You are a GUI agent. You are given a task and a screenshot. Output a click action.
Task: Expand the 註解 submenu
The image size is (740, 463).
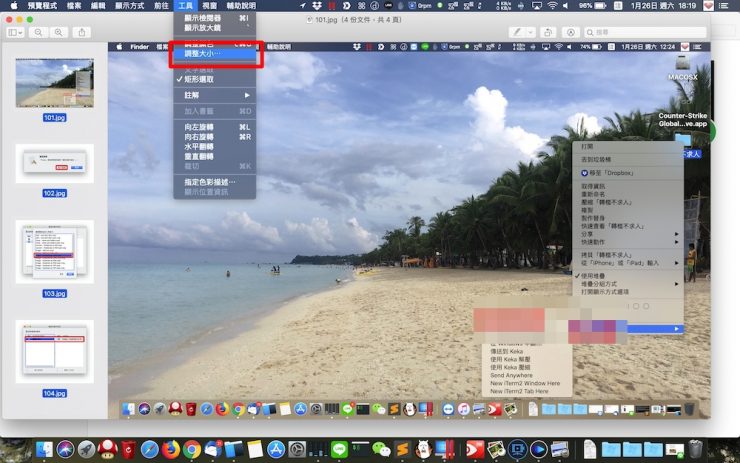(x=214, y=94)
